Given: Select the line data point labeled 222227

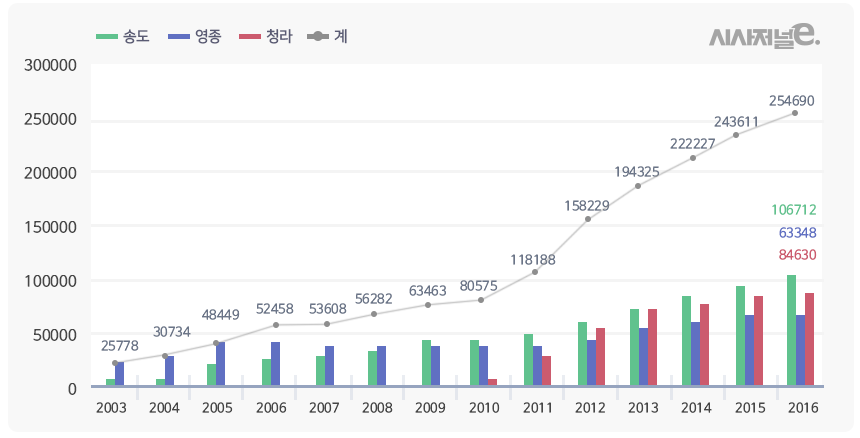Looking at the screenshot, I should point(692,158).
